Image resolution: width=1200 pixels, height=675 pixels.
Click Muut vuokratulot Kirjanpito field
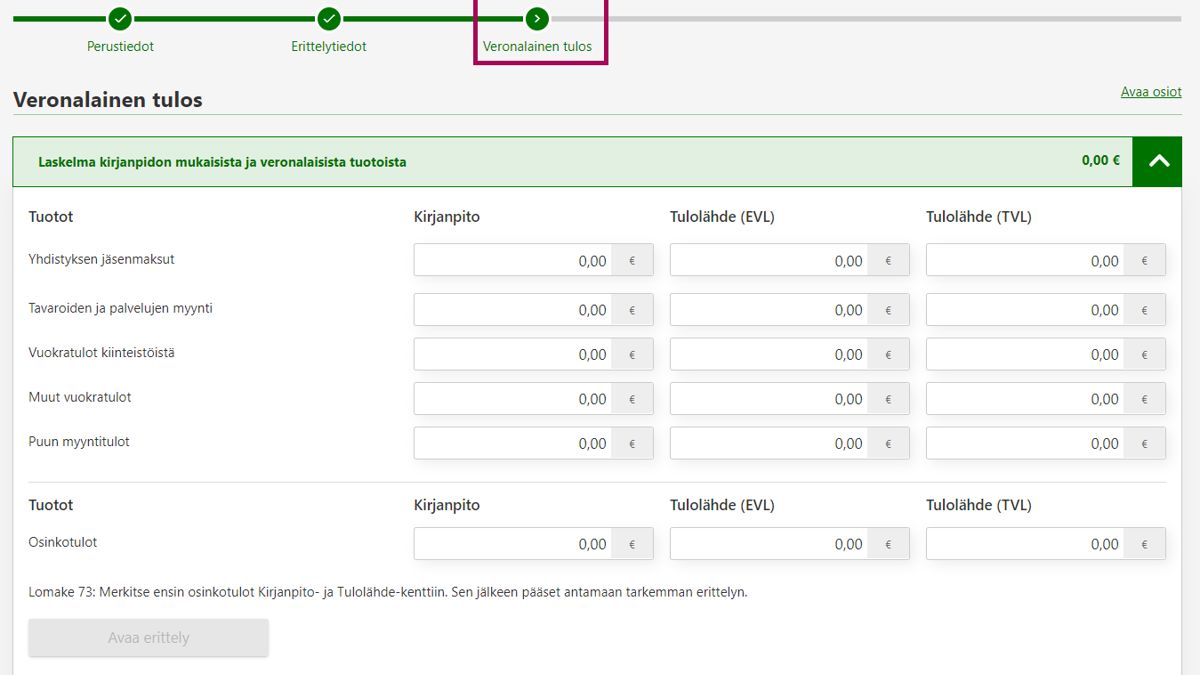click(513, 399)
